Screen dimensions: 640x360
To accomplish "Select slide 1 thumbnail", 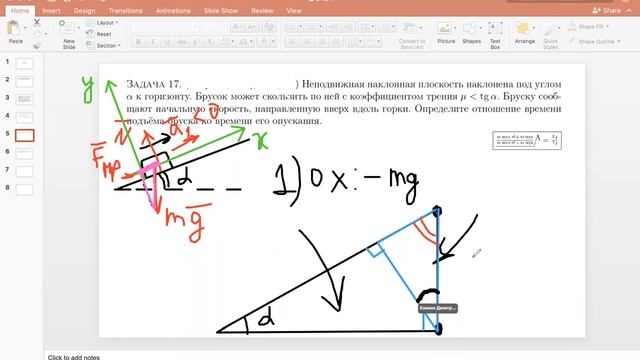I will (24, 63).
